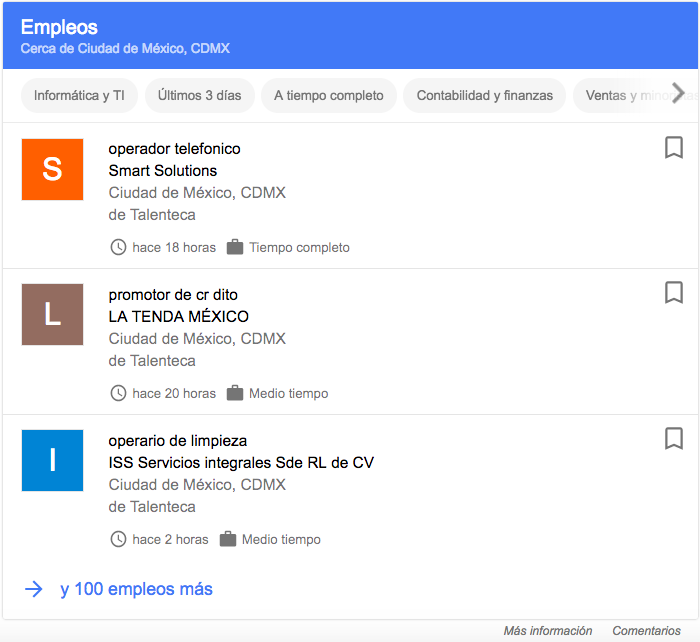This screenshot has width=700, height=642.
Task: Click the ISS Servicios blue I logo
Action: click(52, 460)
